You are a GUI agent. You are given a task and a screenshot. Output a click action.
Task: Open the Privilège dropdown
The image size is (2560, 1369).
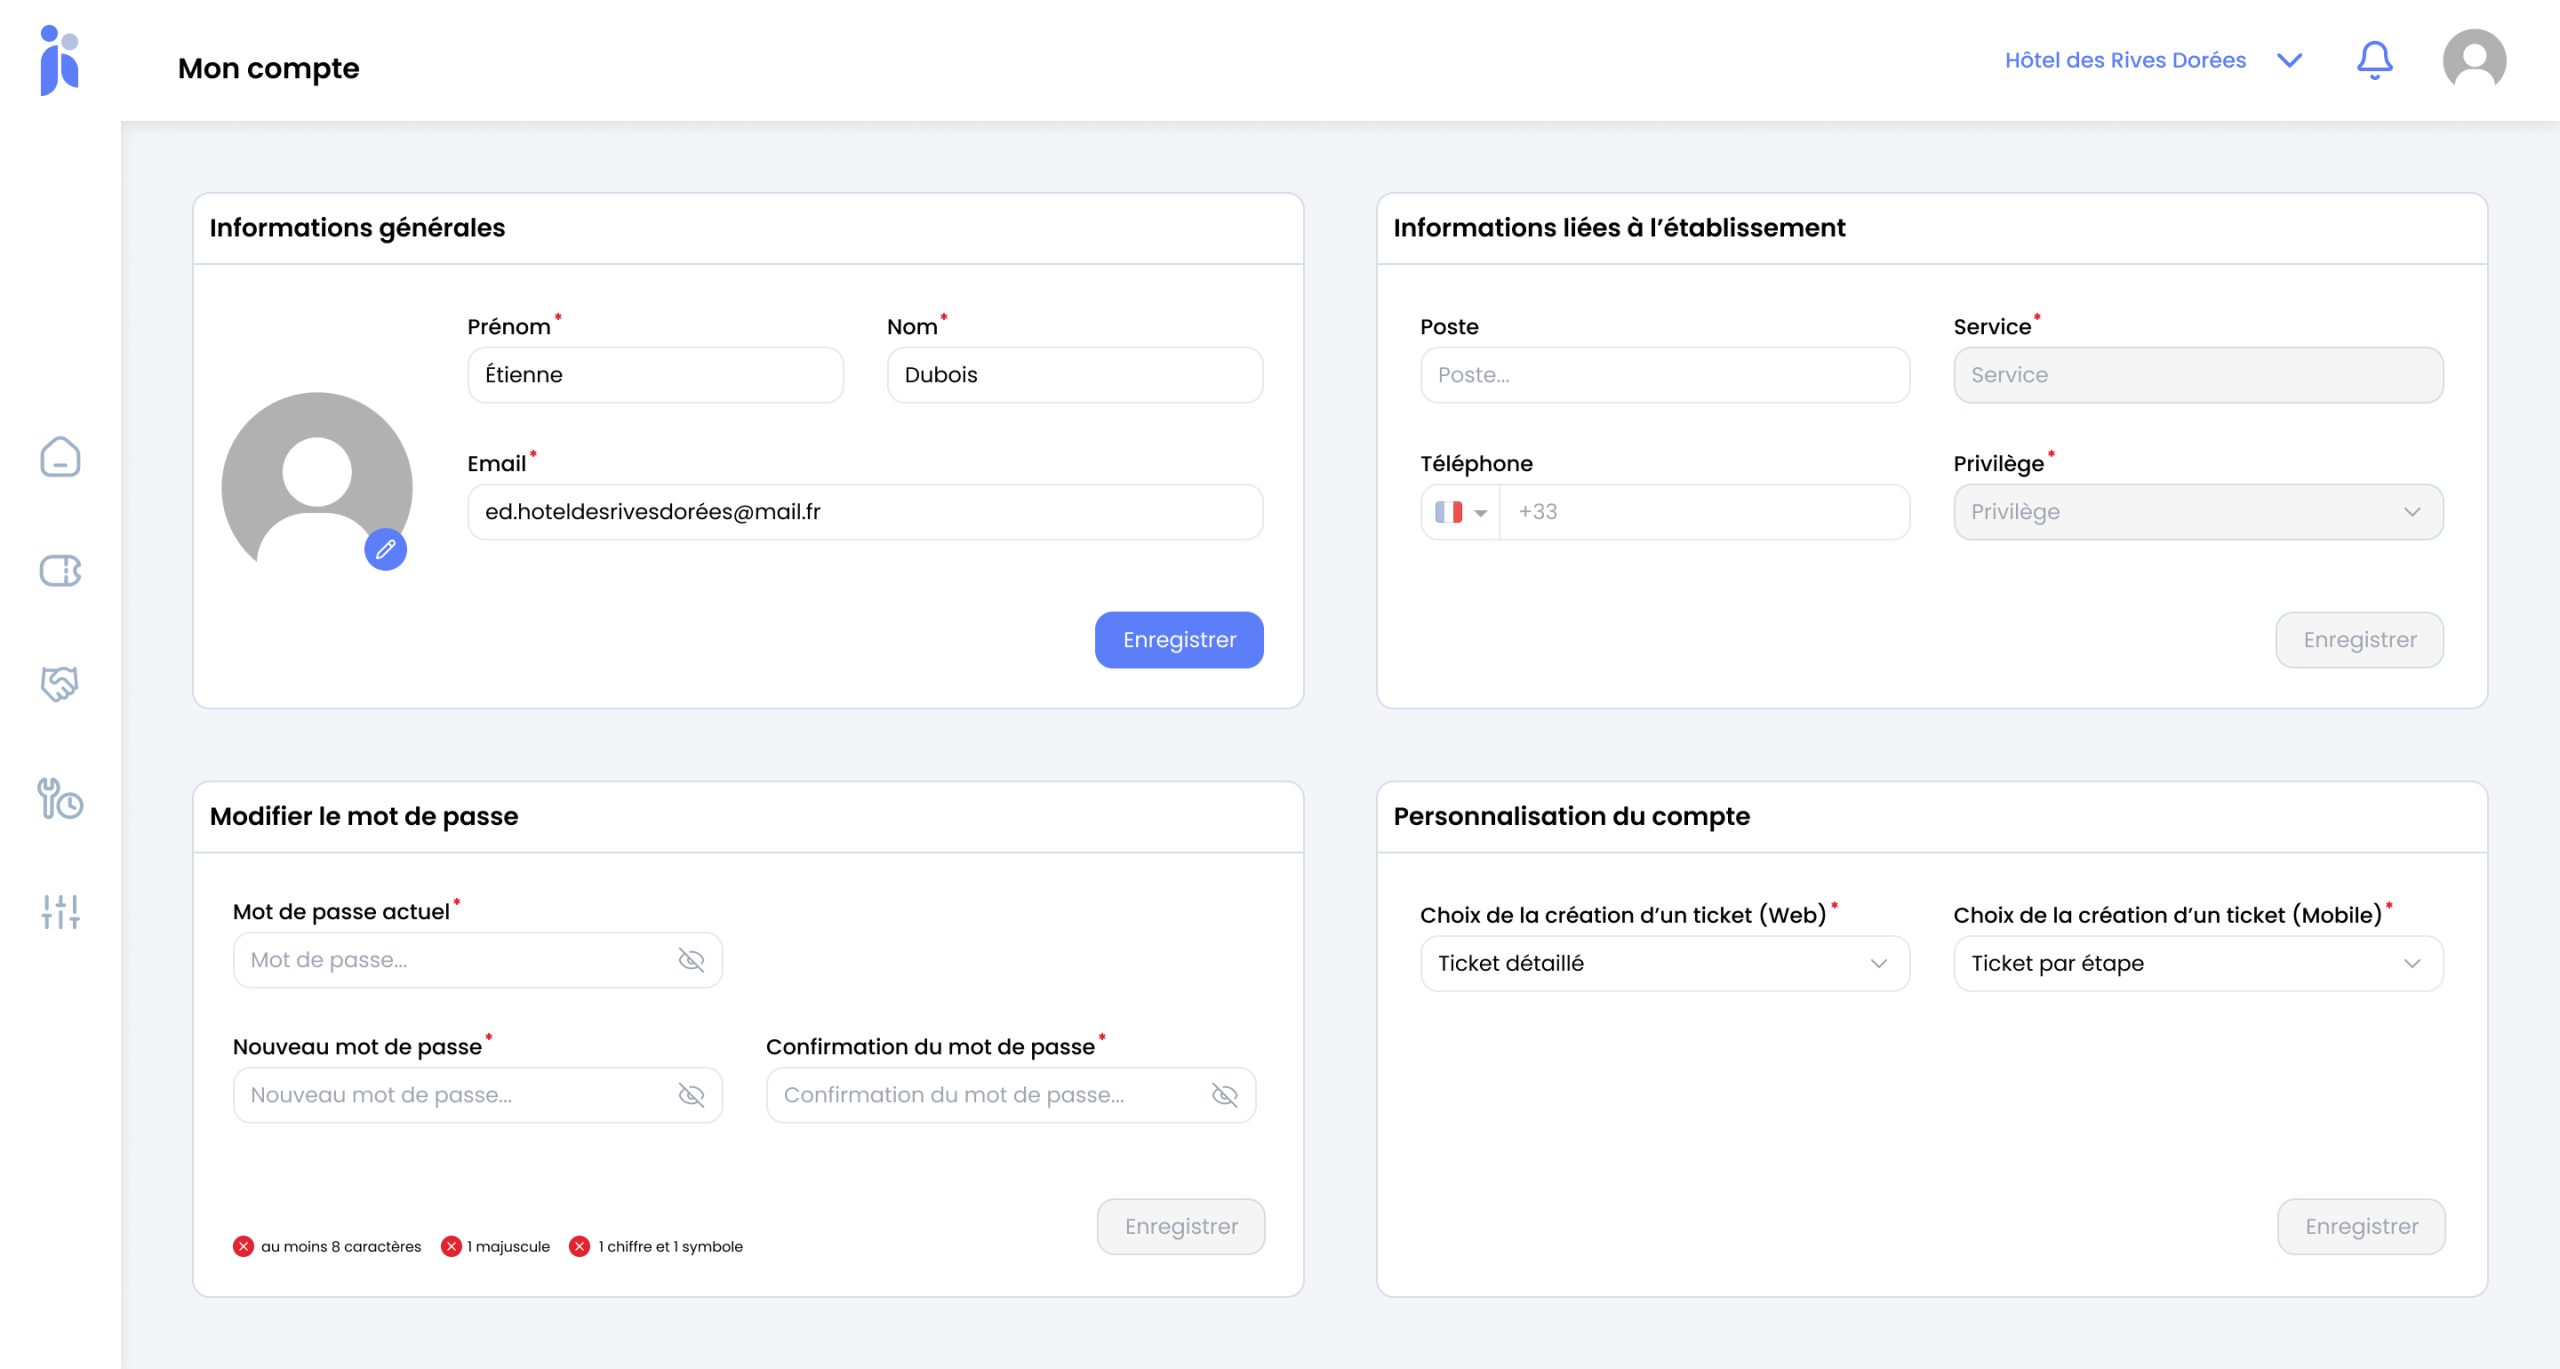pos(2197,512)
